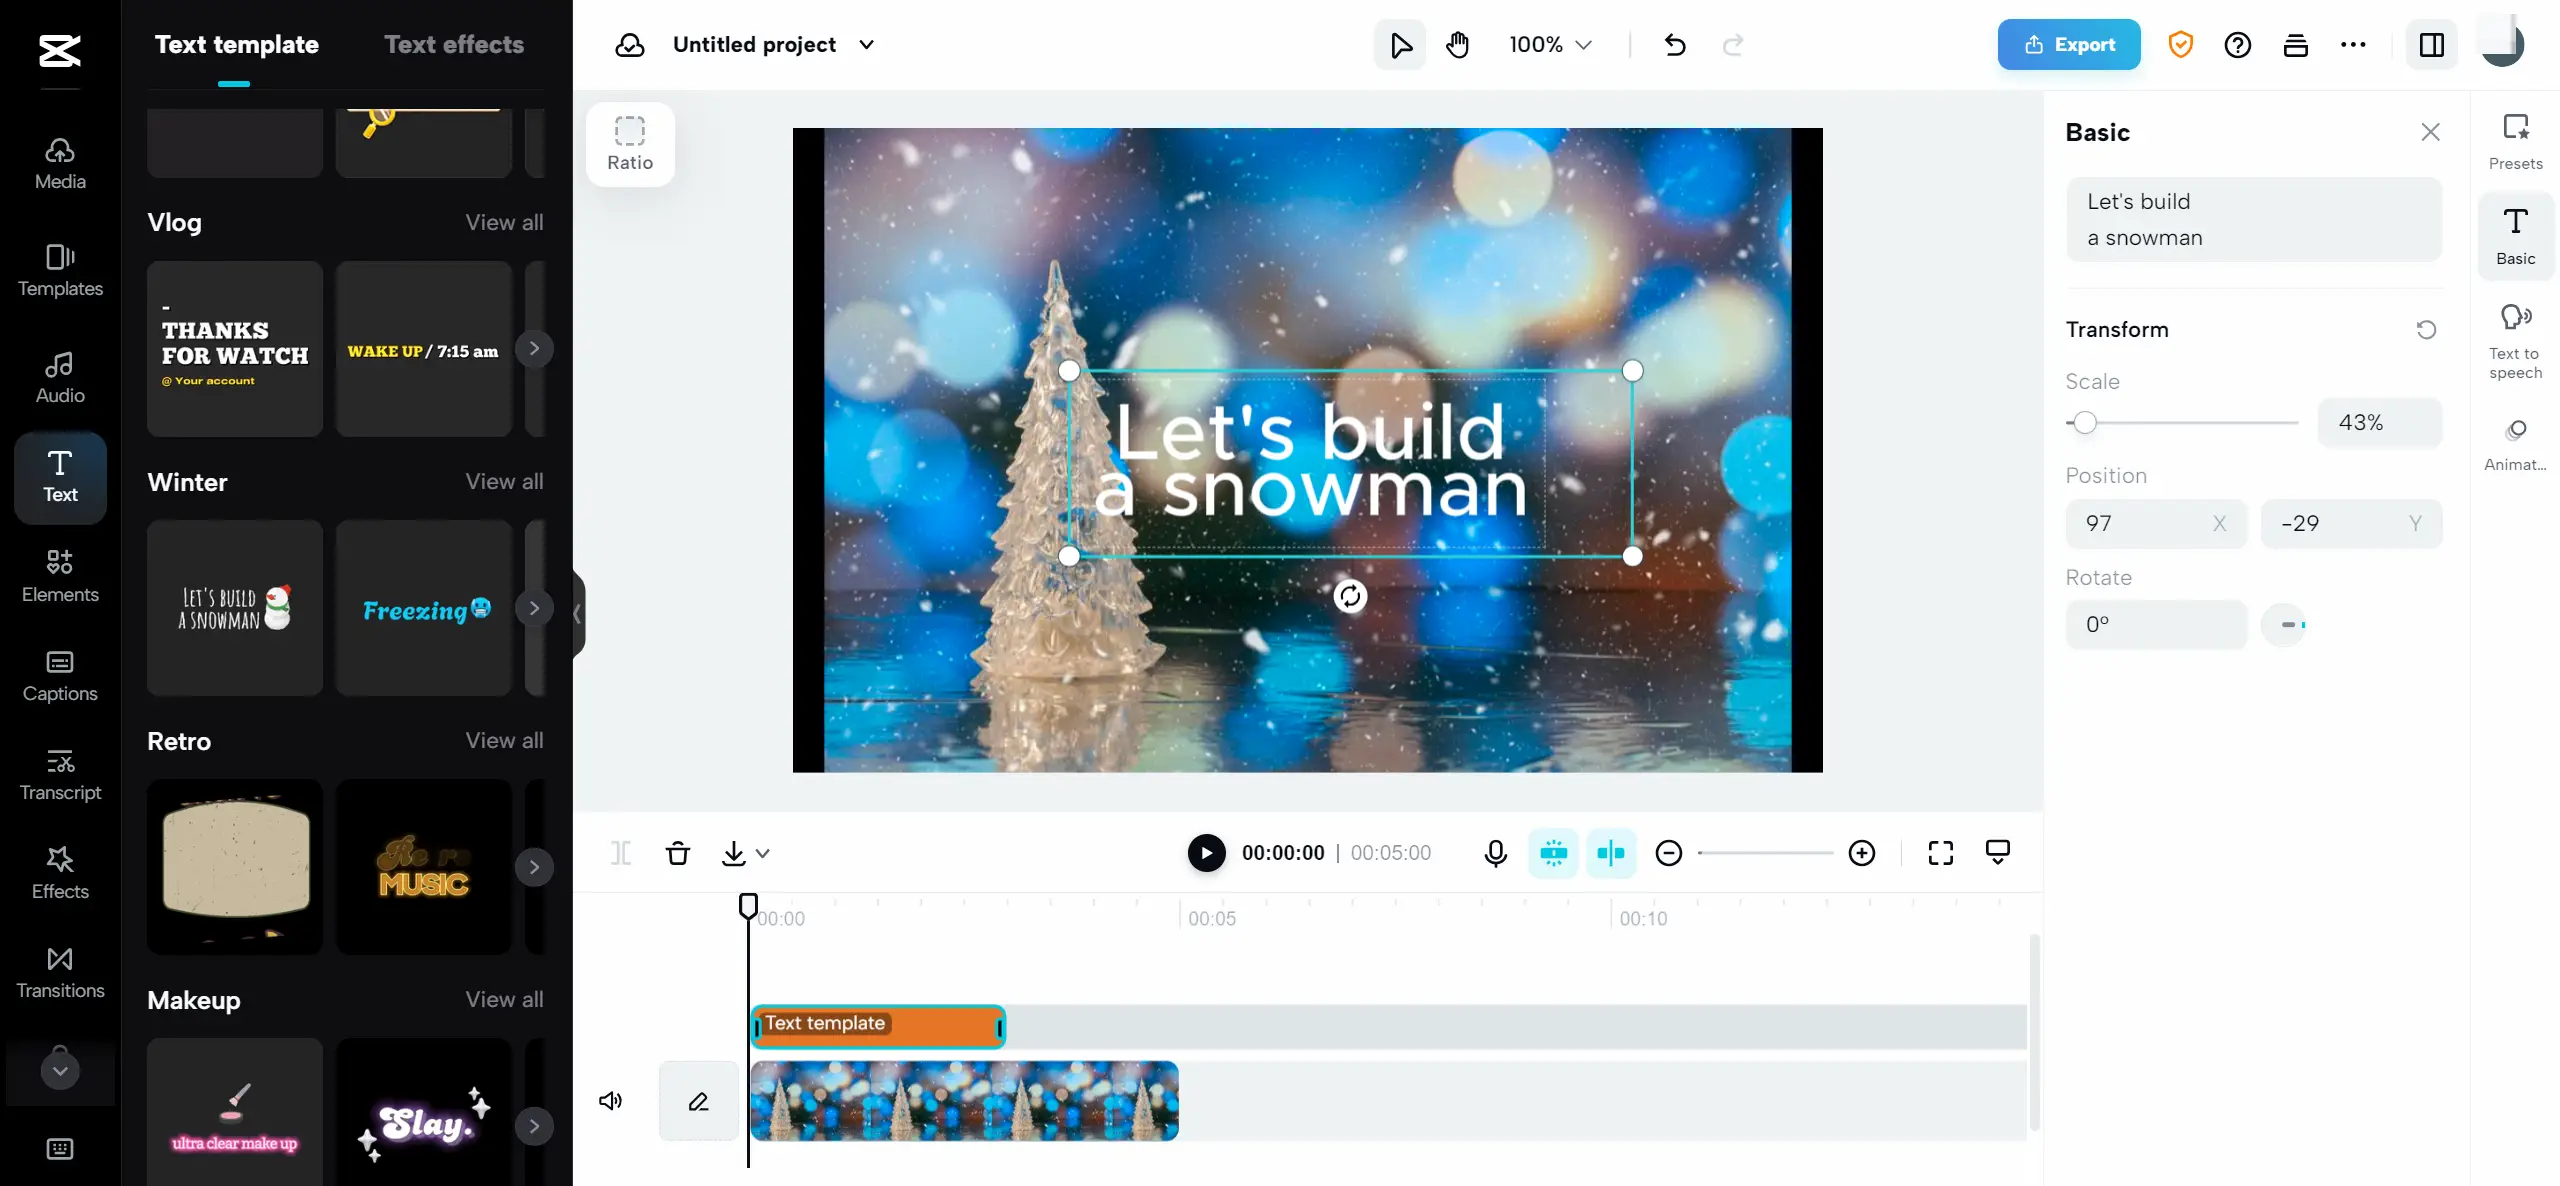
Task: Expand the project title dropdown
Action: coord(865,44)
